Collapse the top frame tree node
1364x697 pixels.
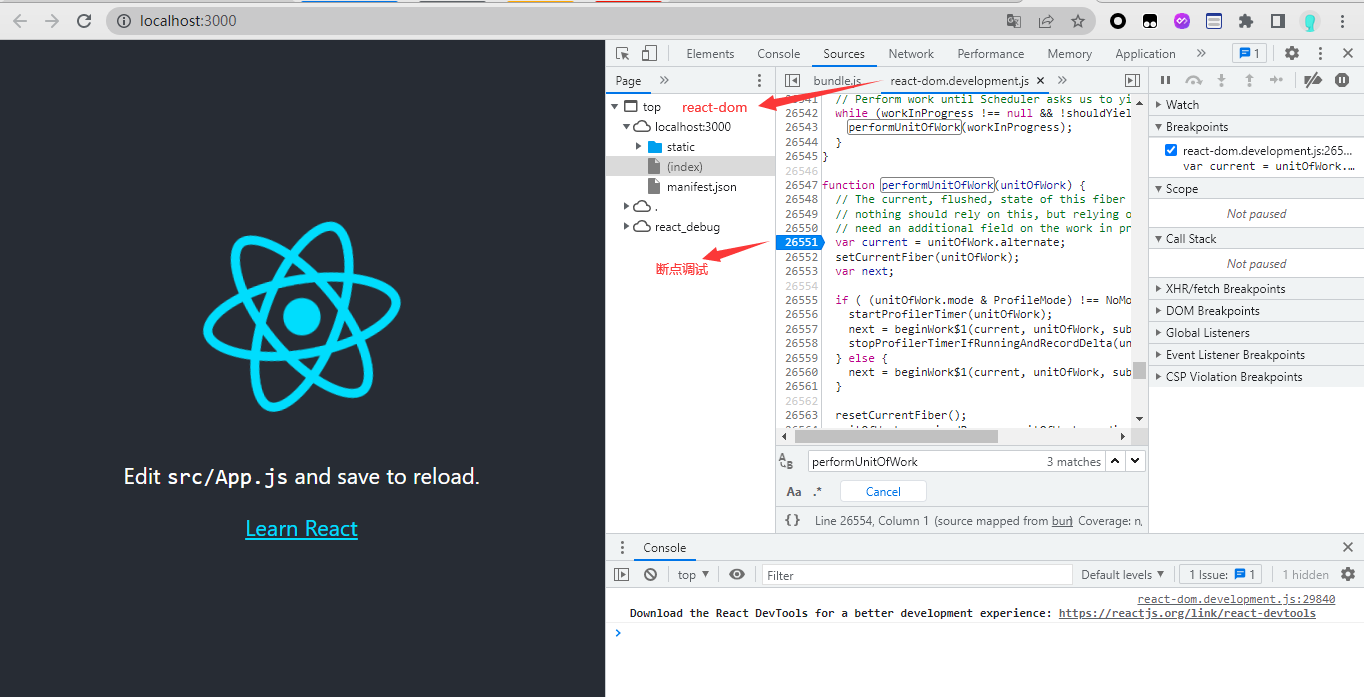614,107
